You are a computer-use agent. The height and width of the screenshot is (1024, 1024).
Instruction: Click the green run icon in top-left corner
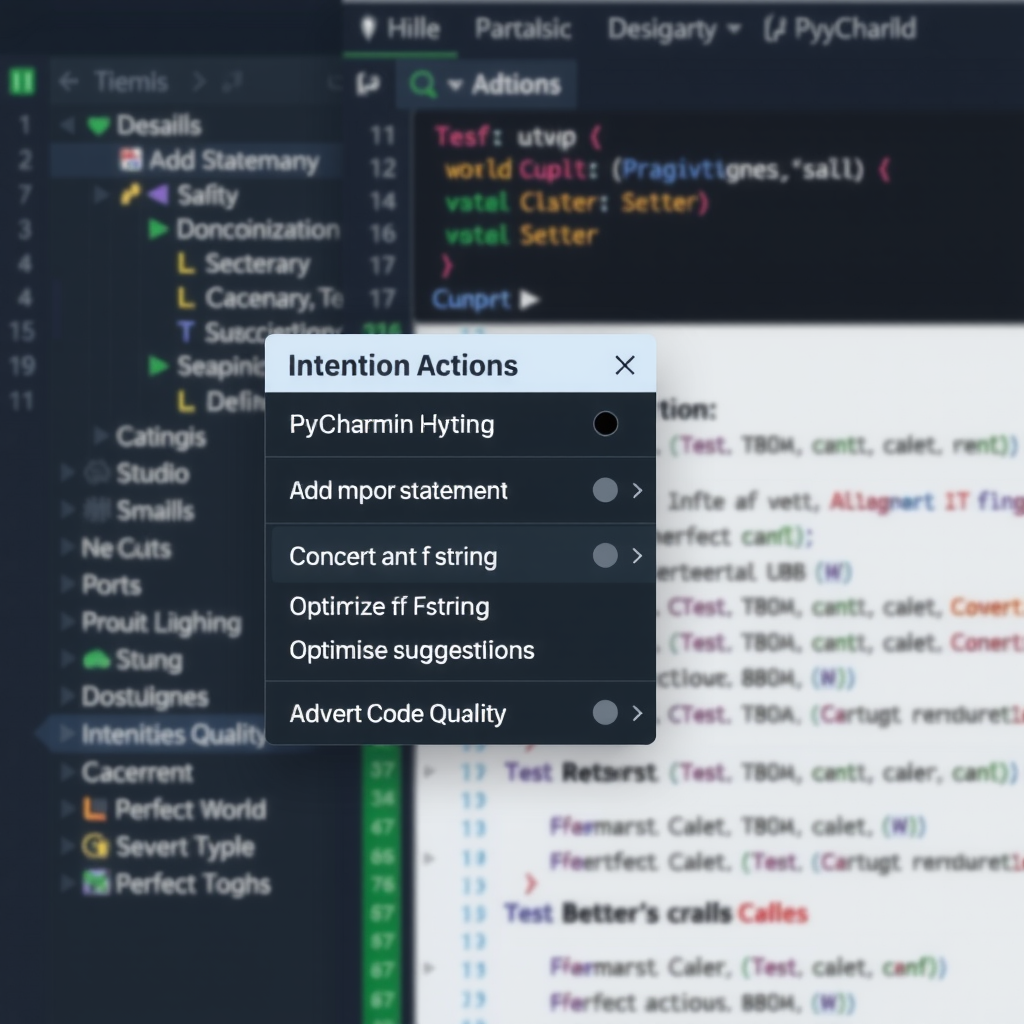[21, 83]
